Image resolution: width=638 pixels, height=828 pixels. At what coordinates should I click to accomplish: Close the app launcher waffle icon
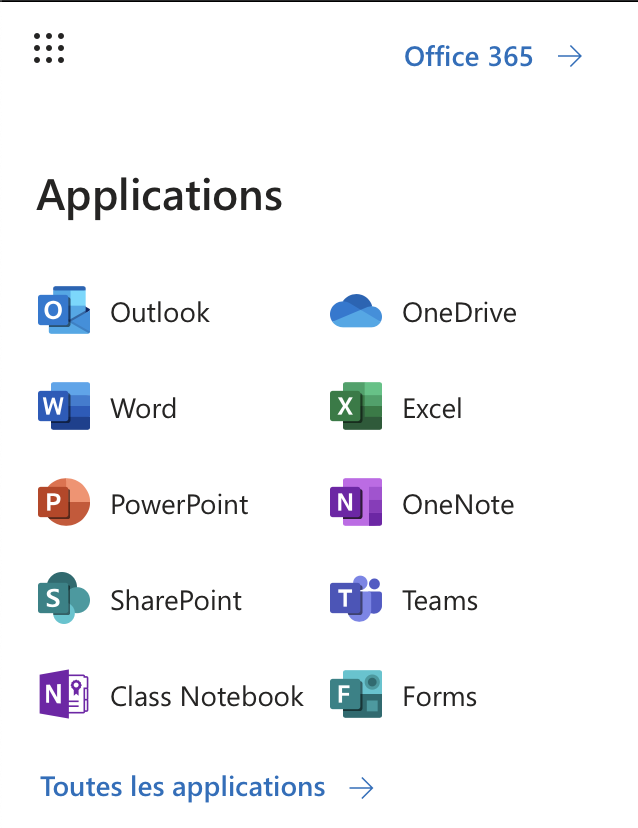click(x=49, y=48)
